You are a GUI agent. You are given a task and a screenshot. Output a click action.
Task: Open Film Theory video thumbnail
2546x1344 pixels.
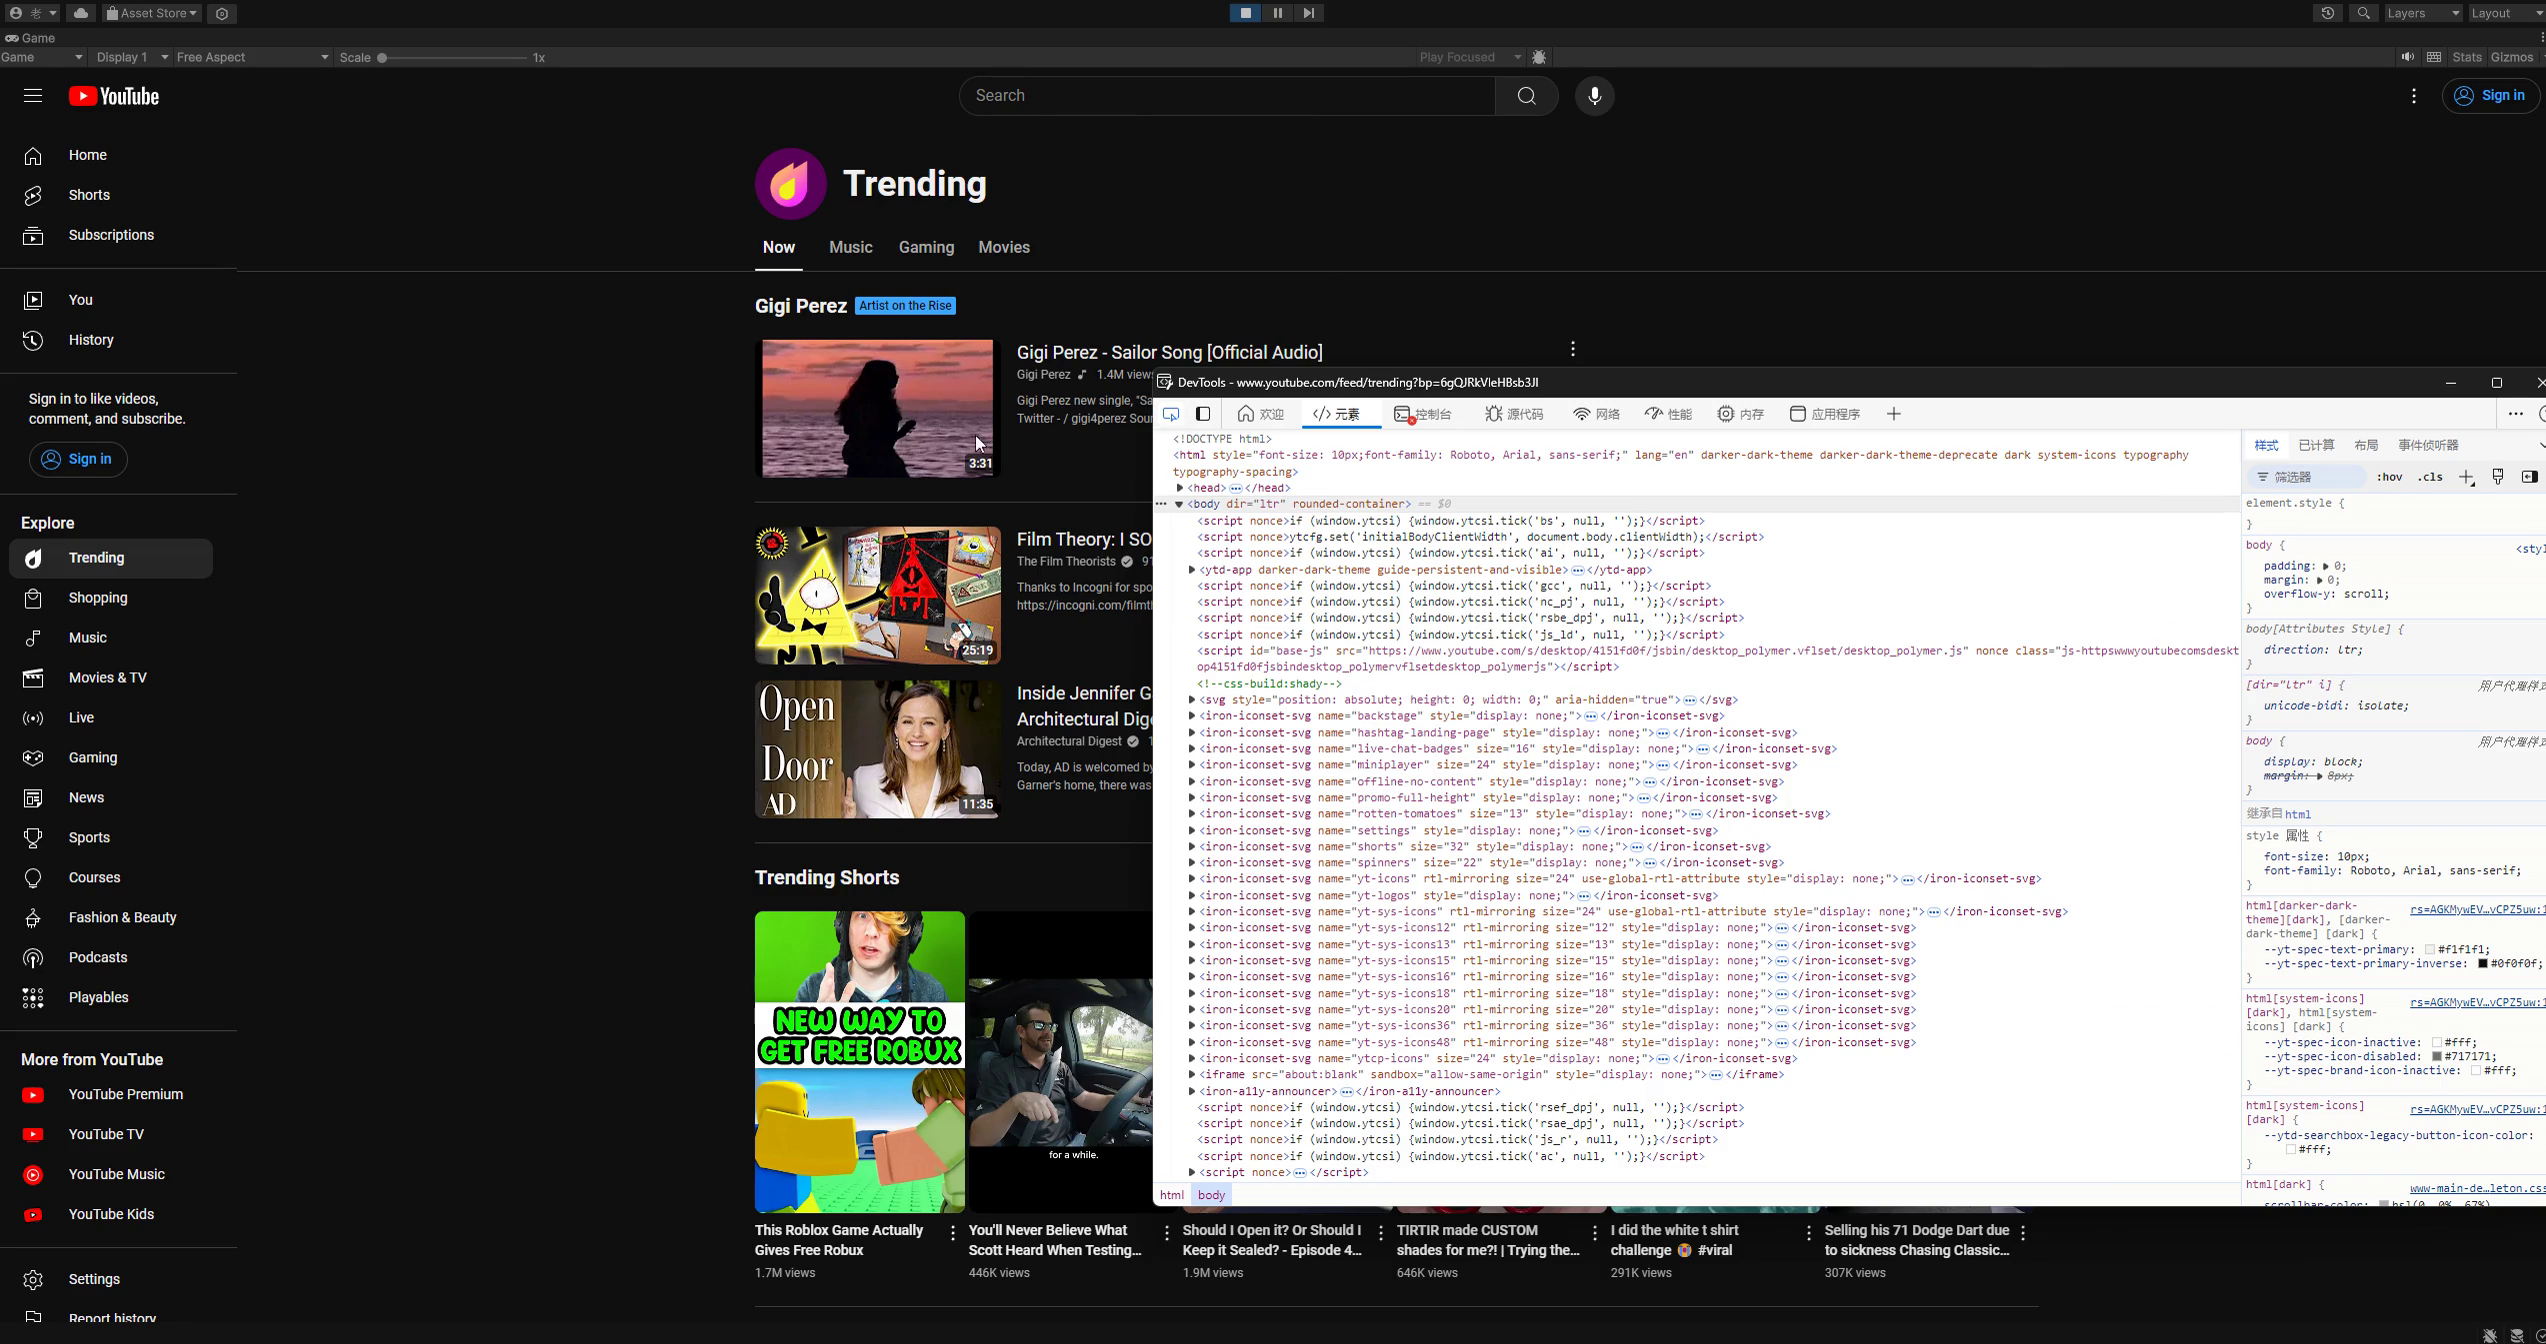click(x=878, y=595)
